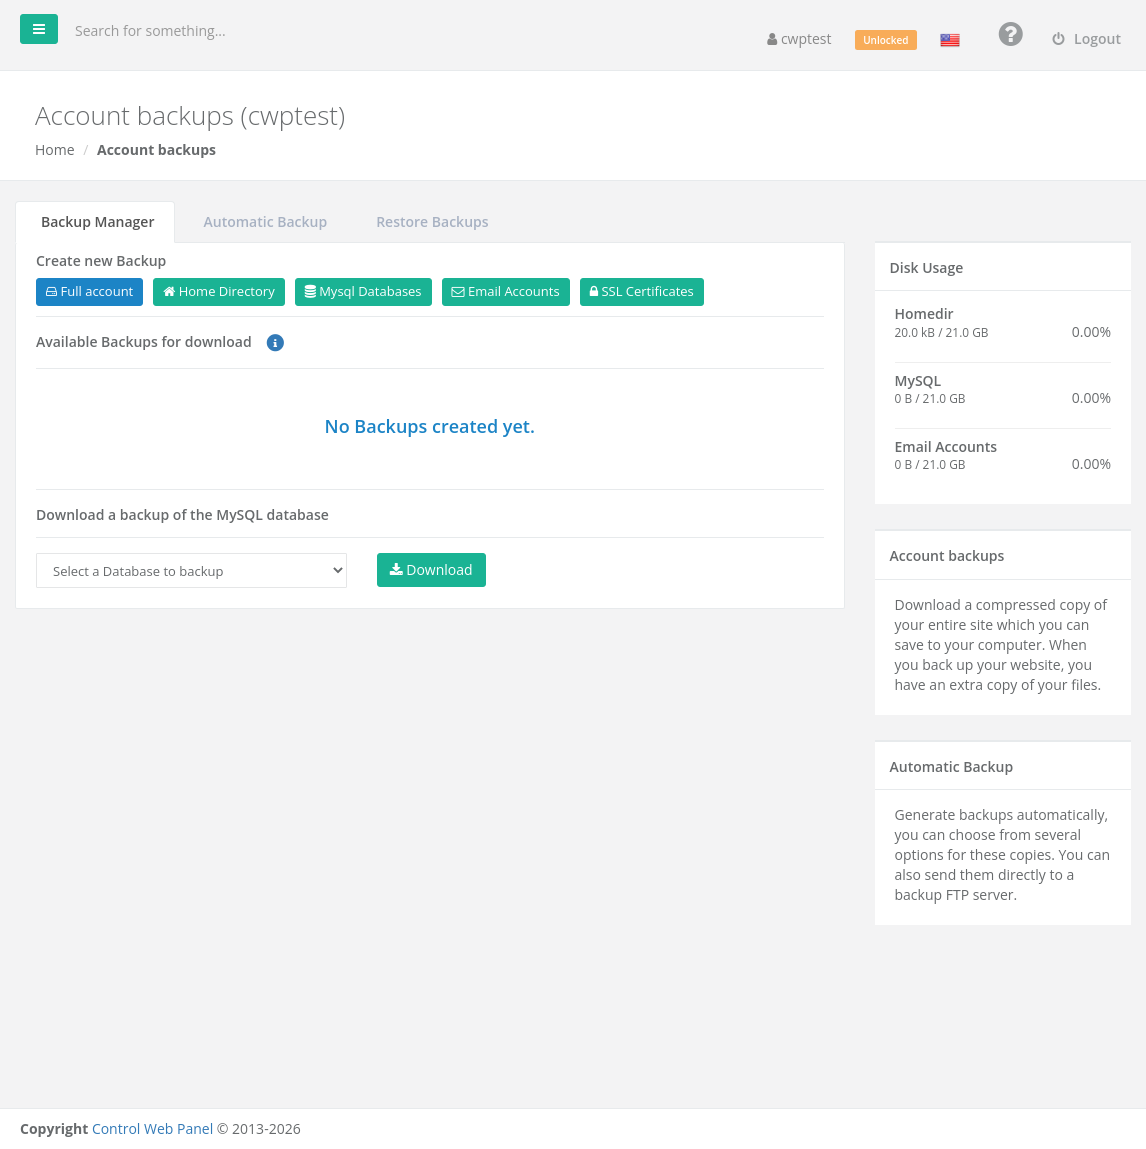Screen dimensions: 1146x1149
Task: Create an Email Accounts backup
Action: 506,292
